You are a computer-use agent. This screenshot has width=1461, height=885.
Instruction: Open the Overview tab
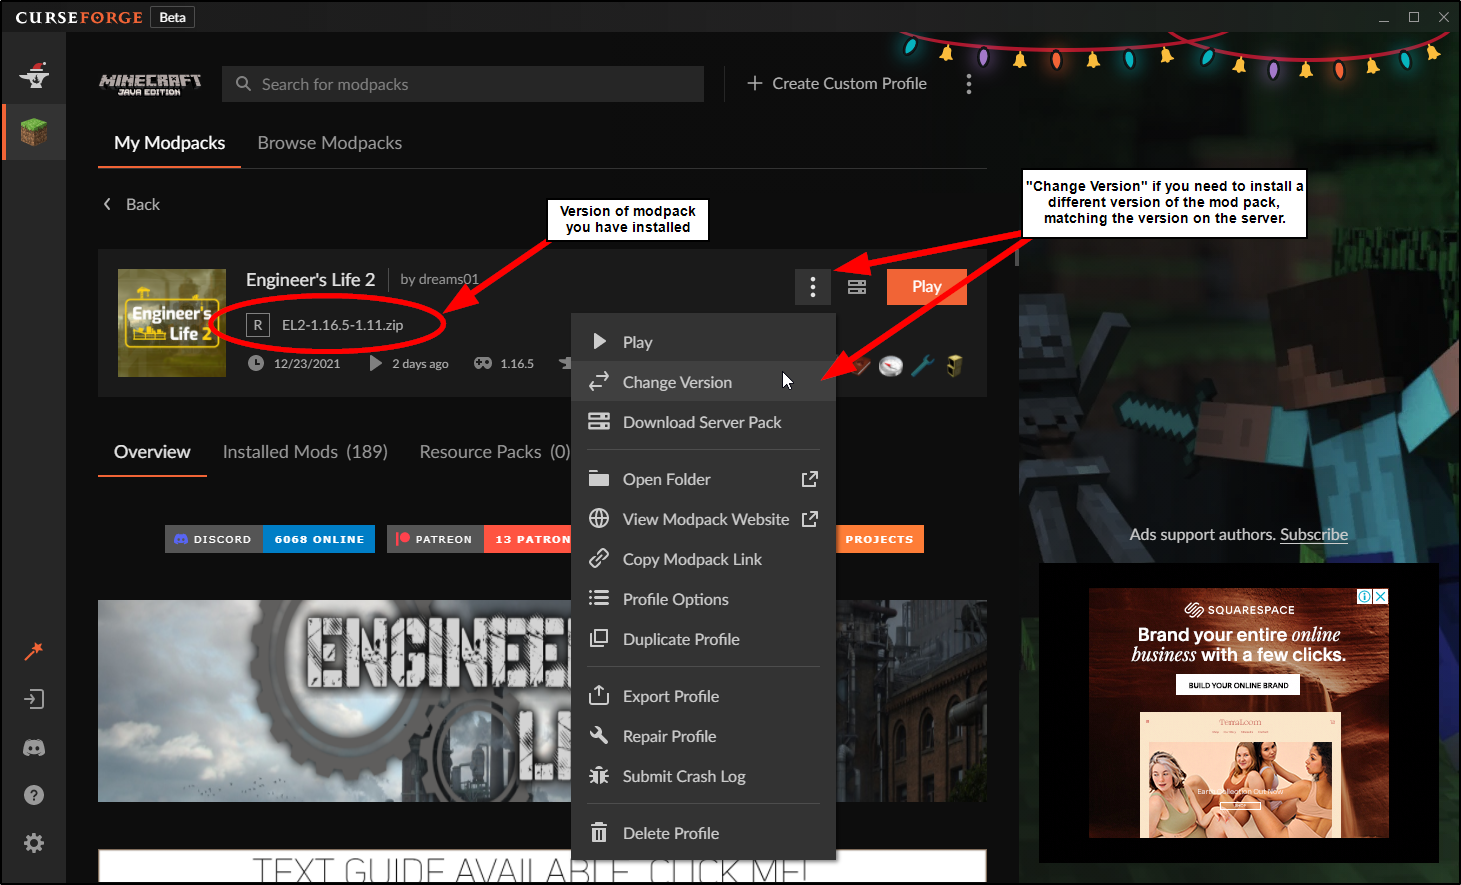click(x=152, y=452)
